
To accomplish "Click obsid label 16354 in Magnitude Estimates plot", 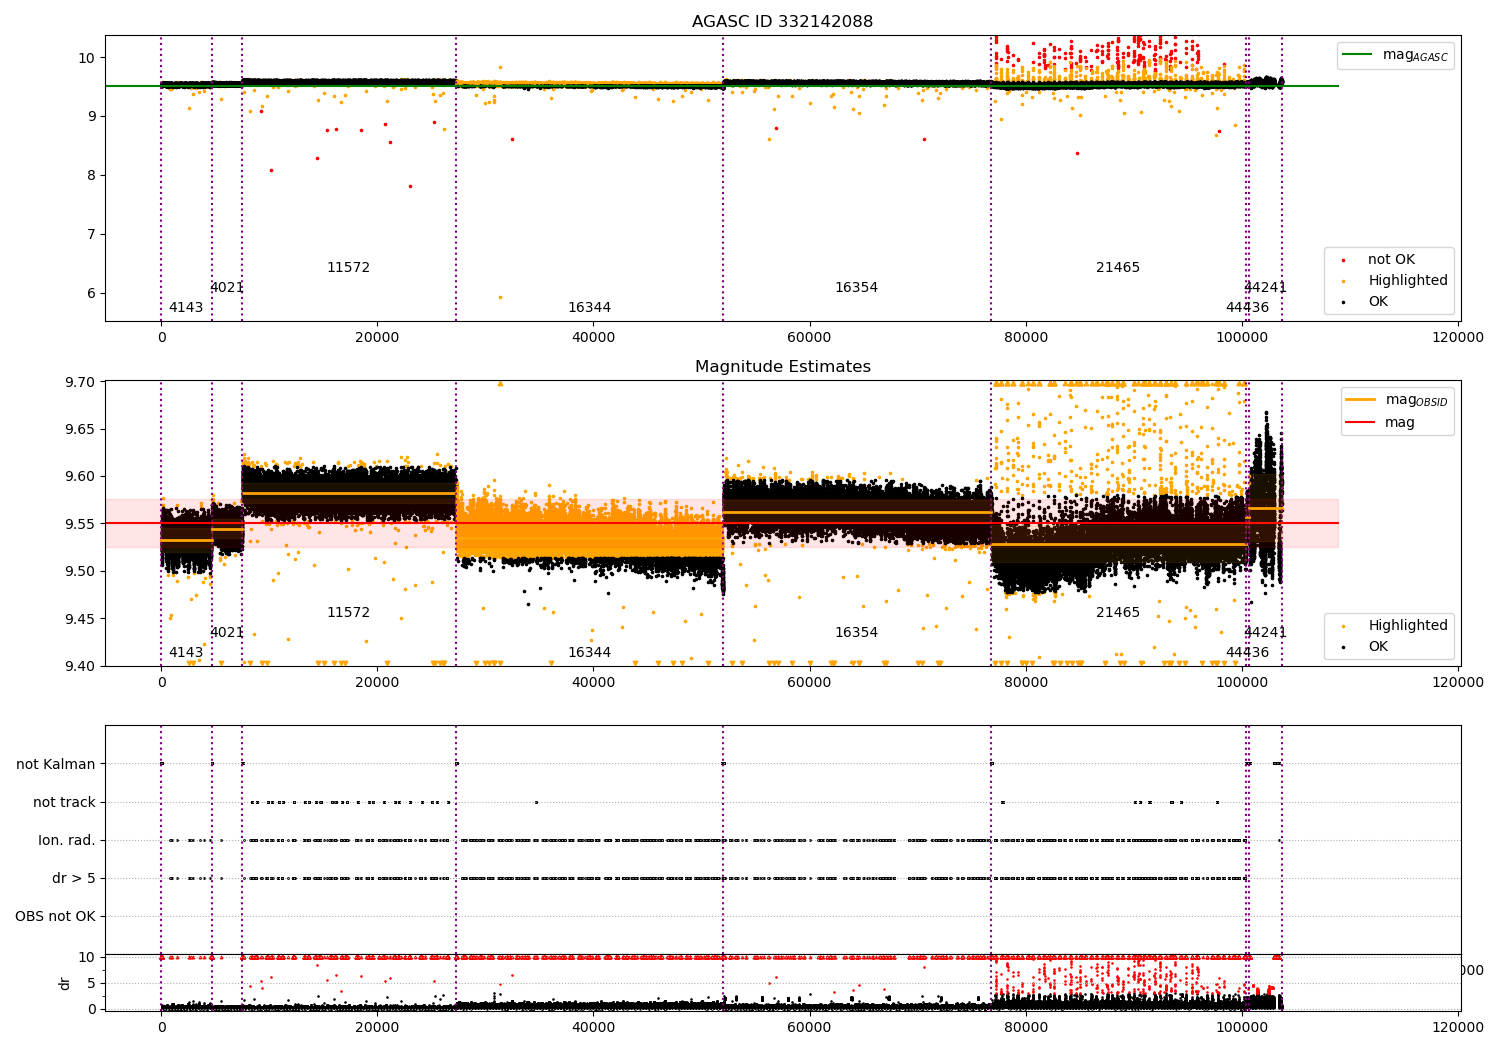I will (856, 633).
